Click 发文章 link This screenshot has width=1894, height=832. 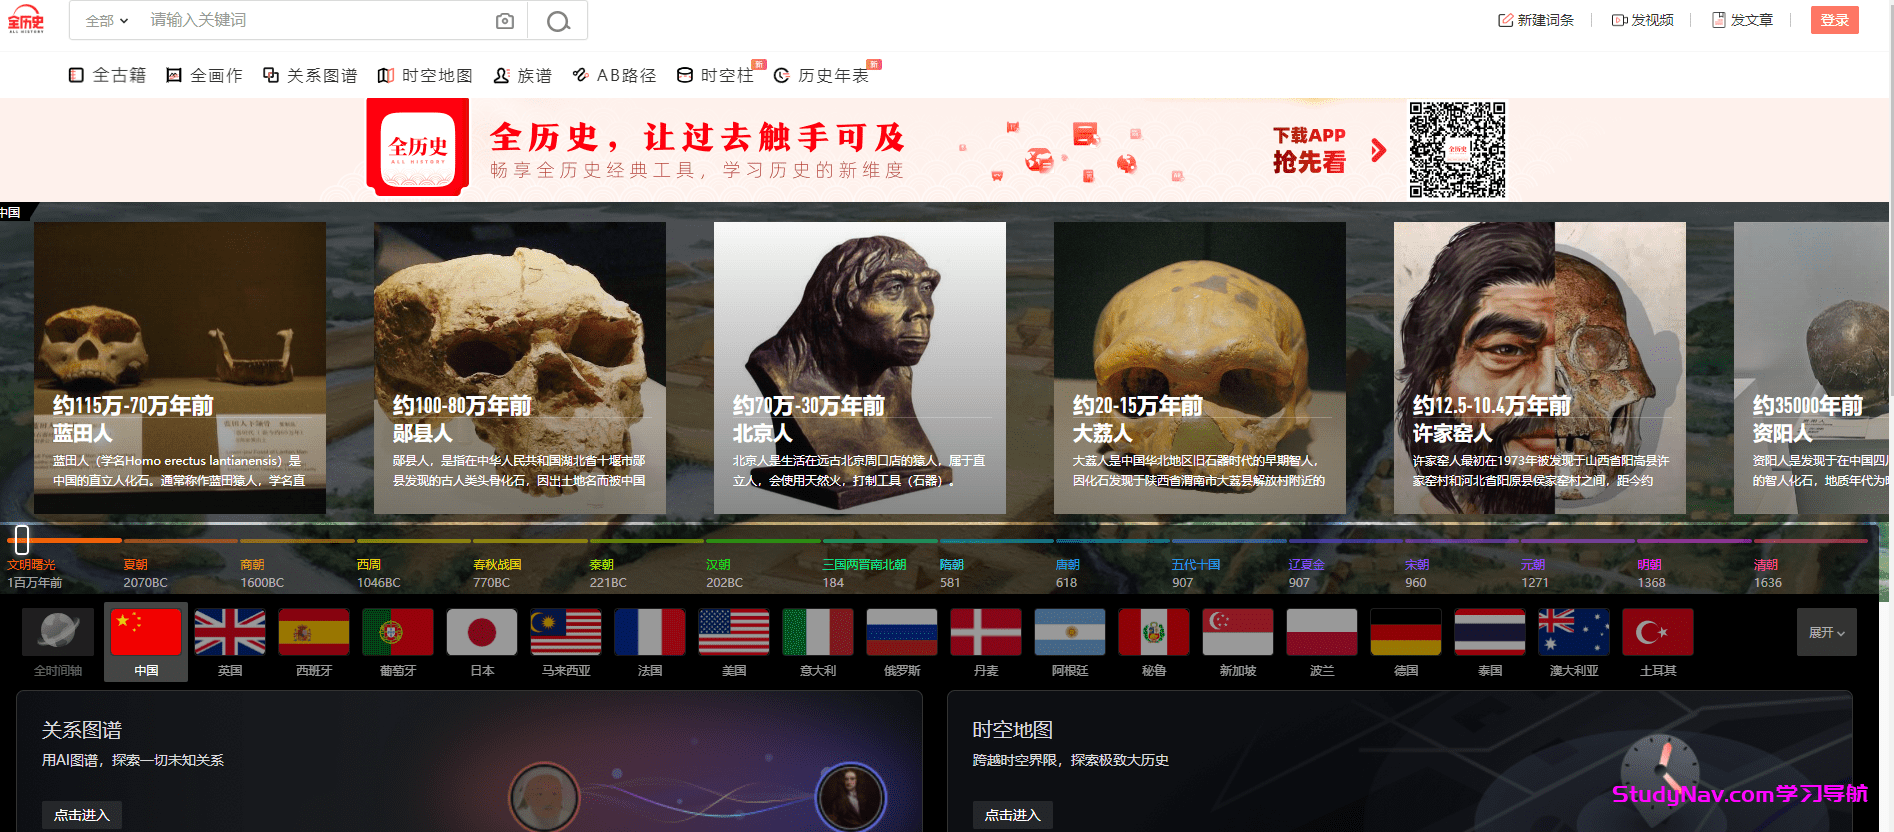click(1743, 20)
